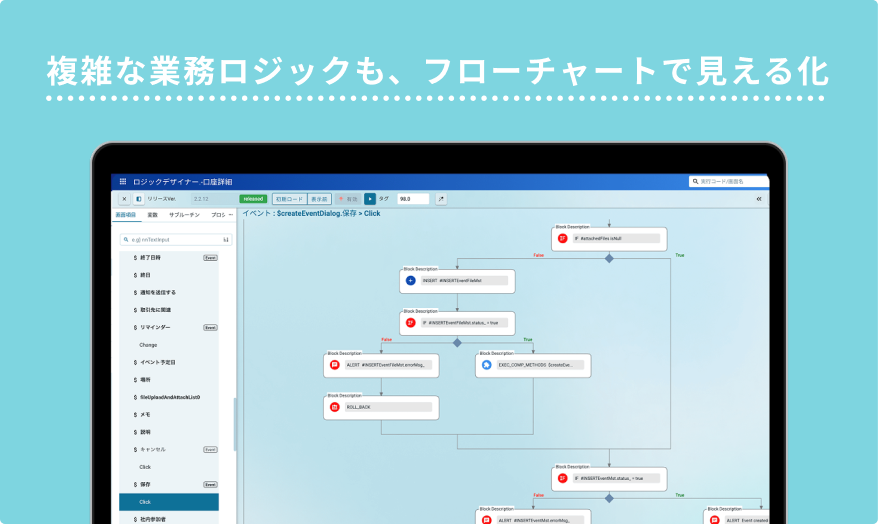Select Click event under キャンセル

145,467
